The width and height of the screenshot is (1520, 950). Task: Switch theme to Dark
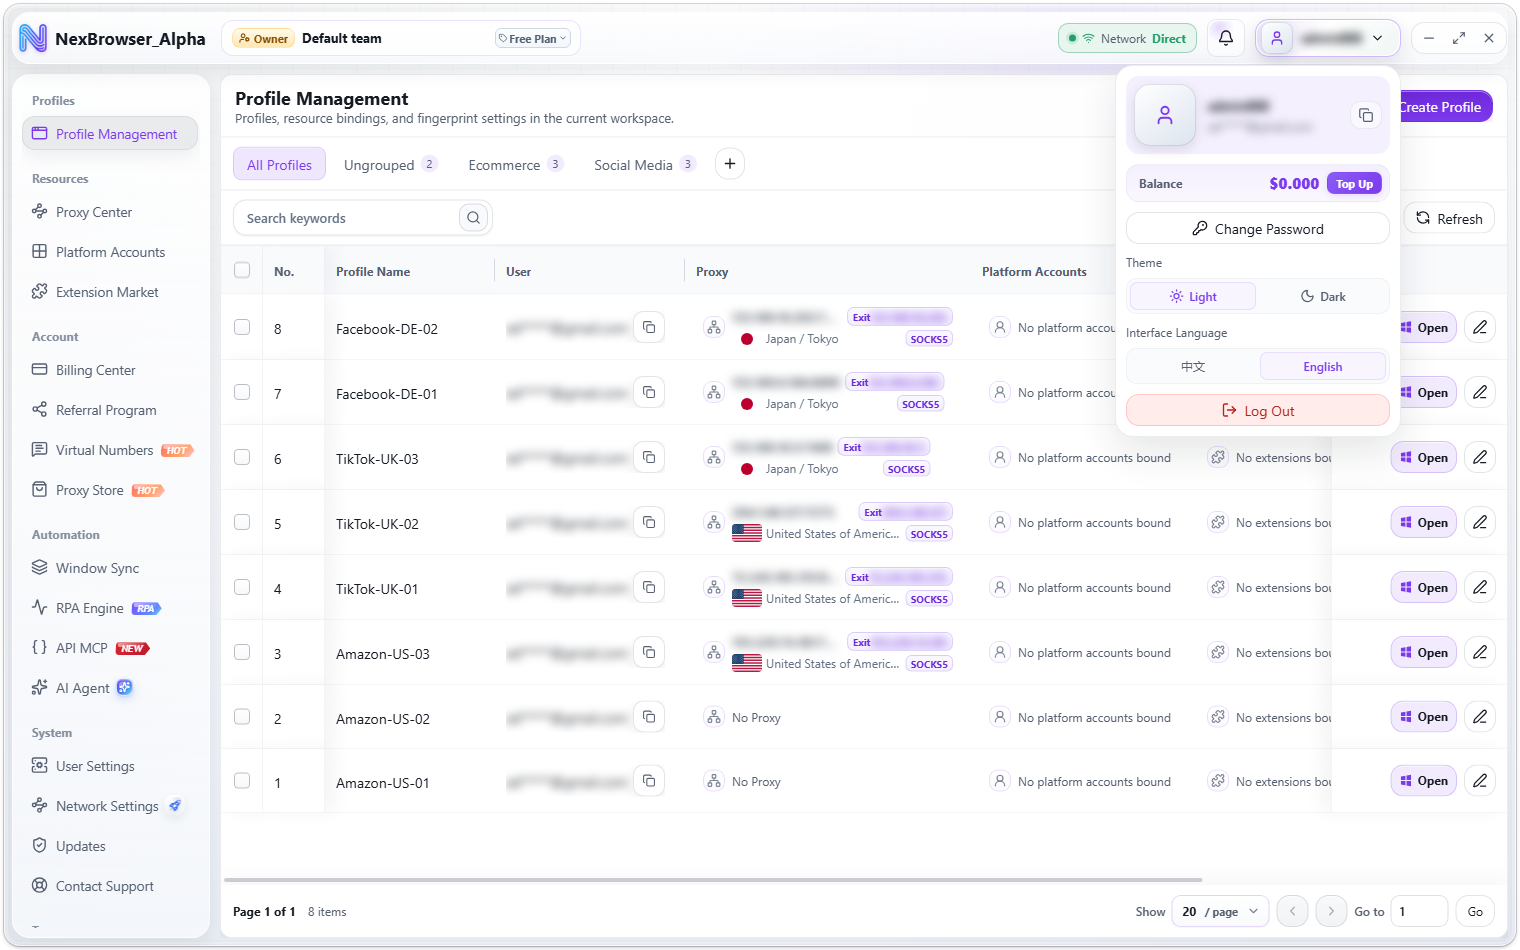click(1323, 297)
